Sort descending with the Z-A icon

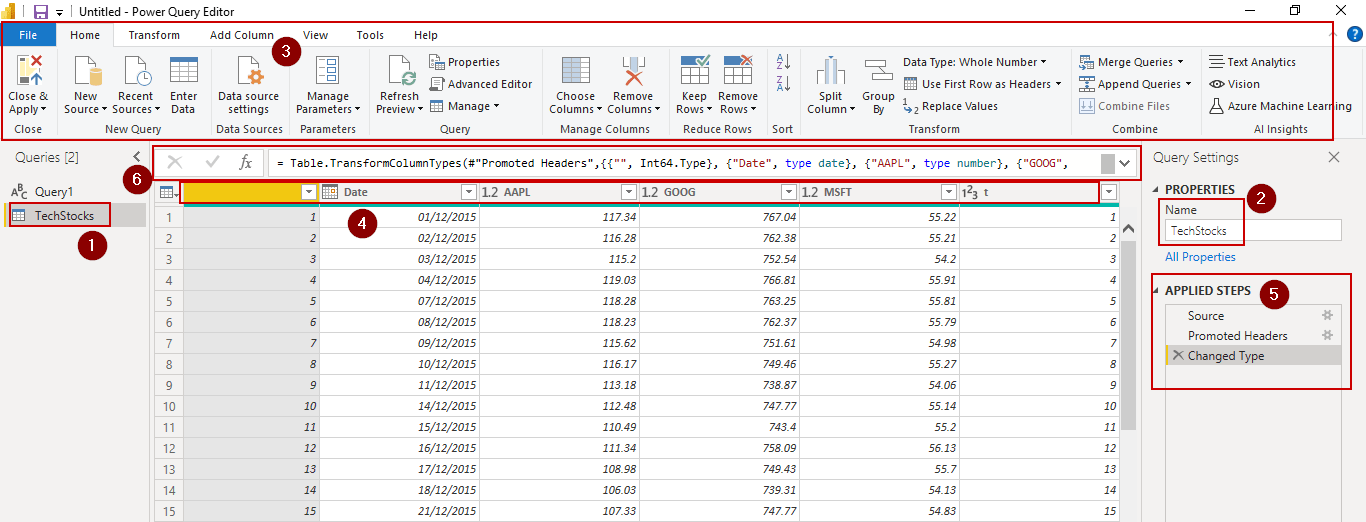coord(783,84)
